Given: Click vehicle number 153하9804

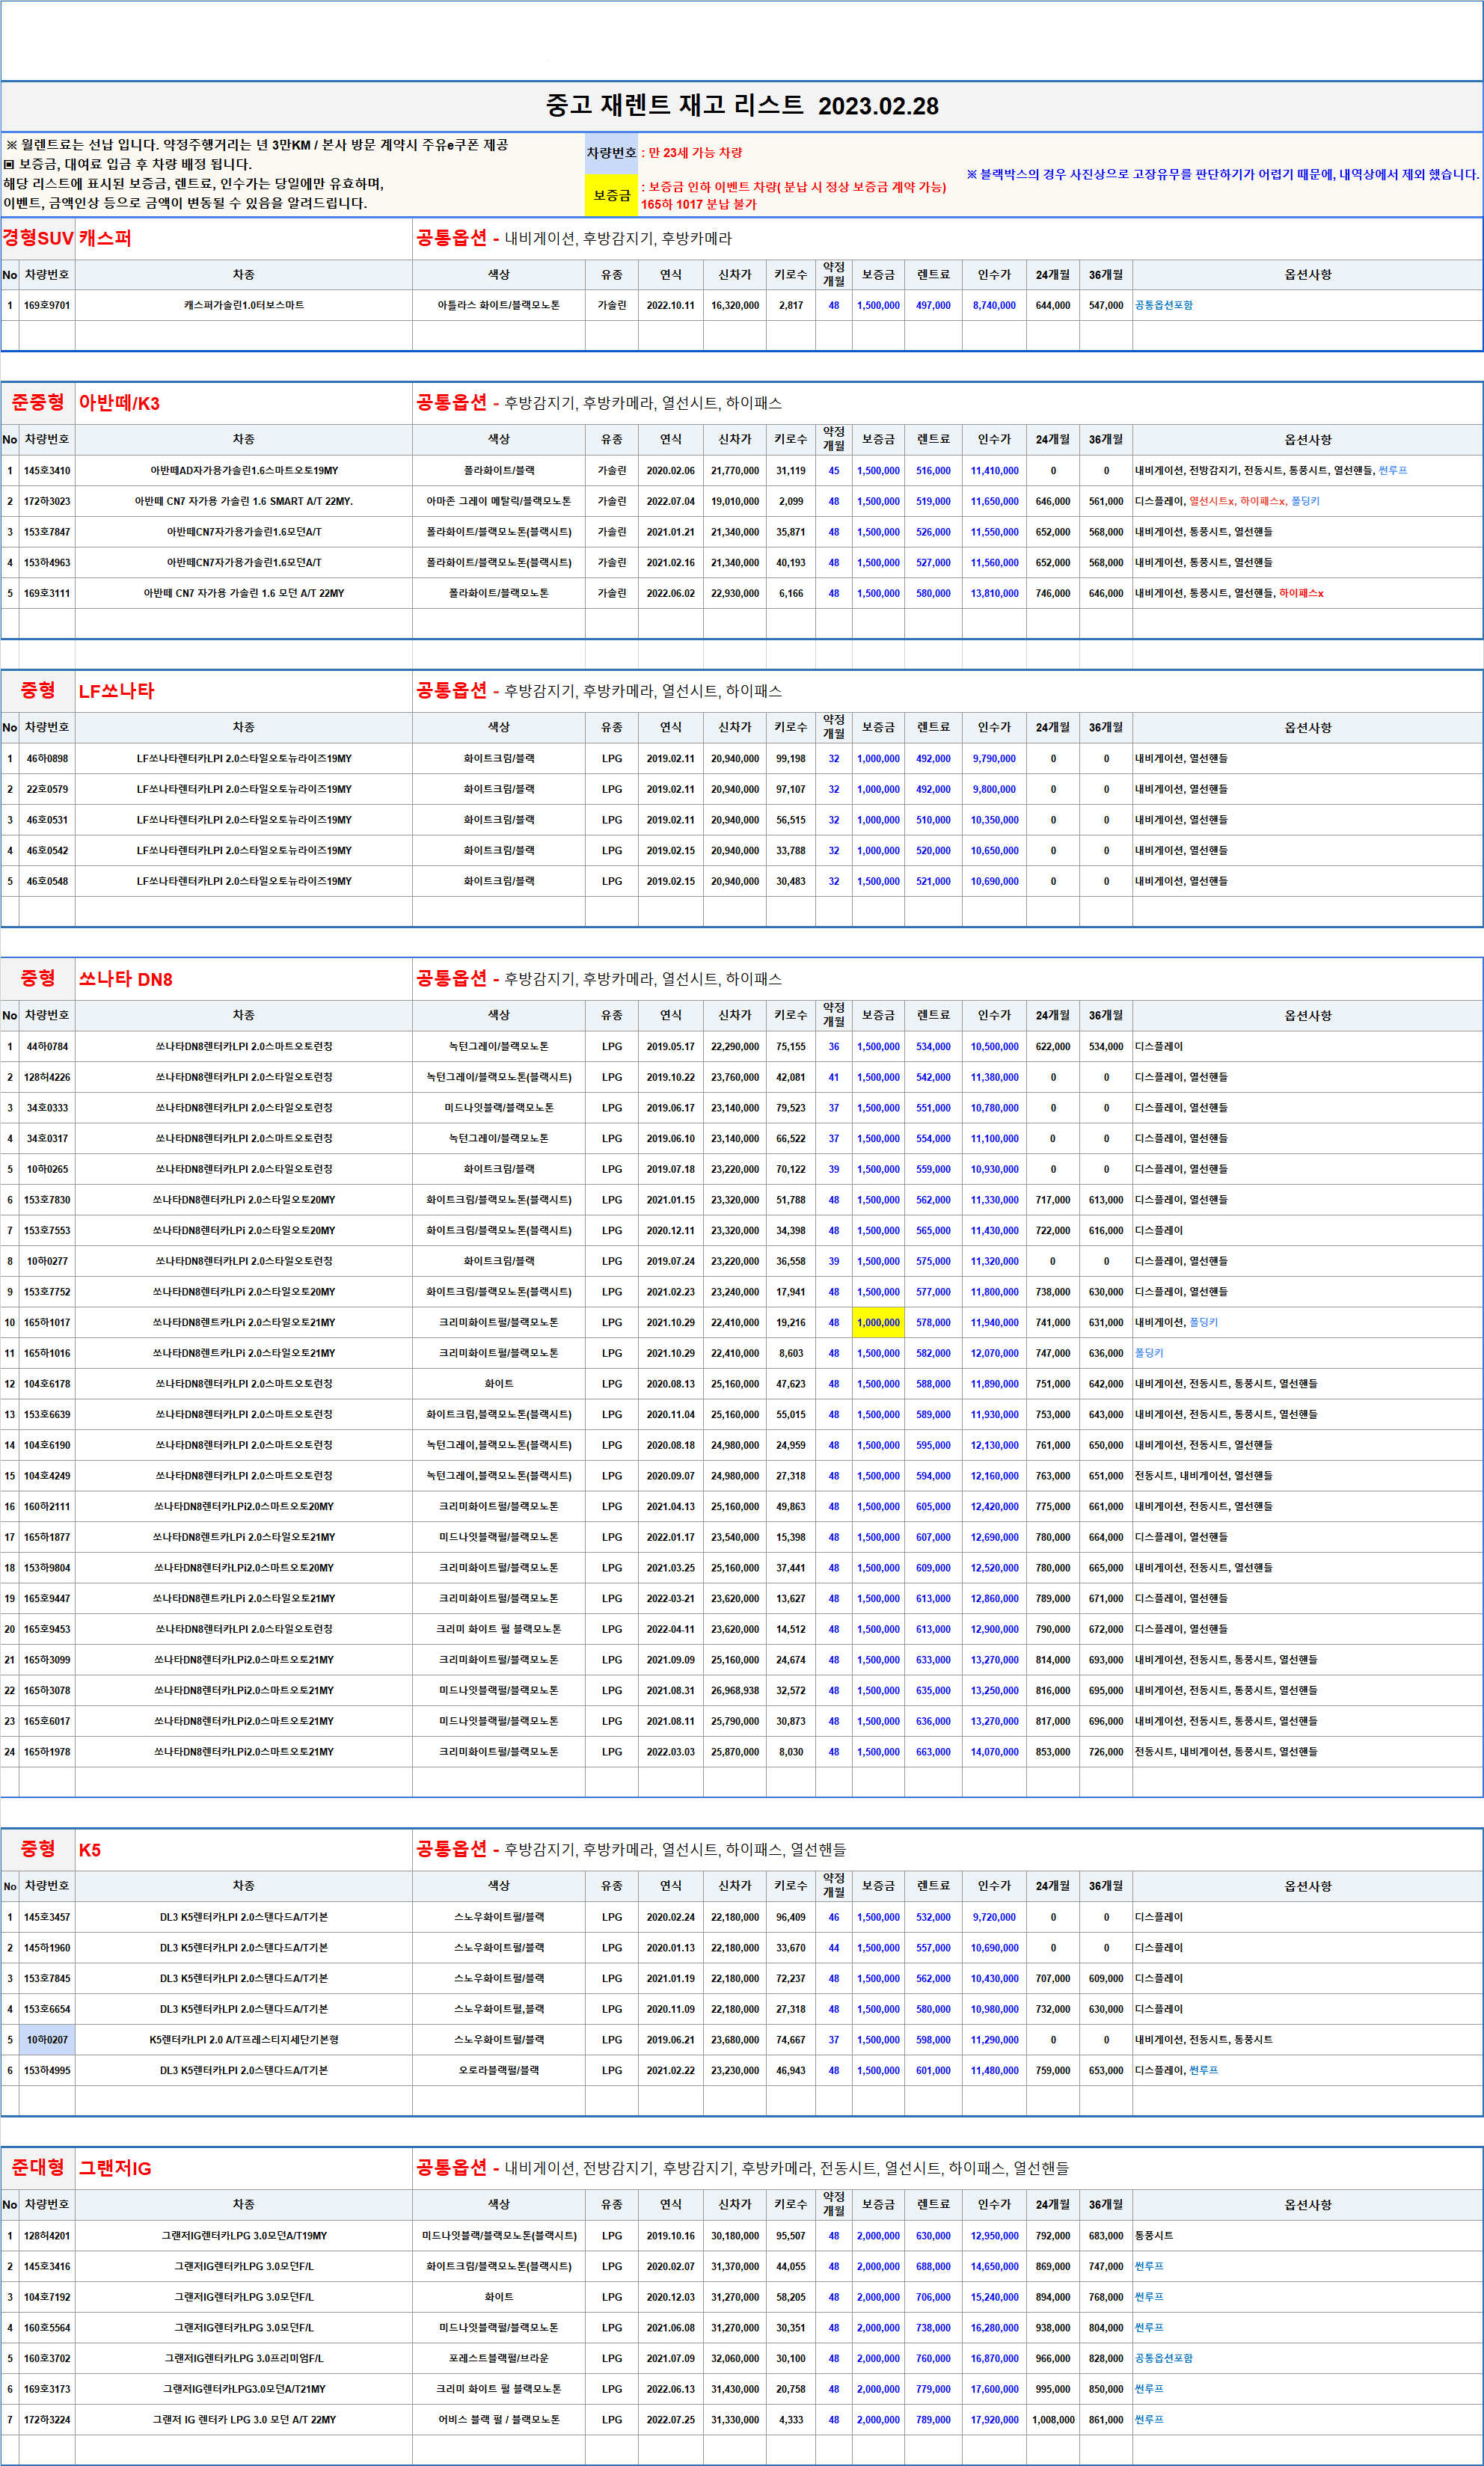Looking at the screenshot, I should click(47, 1568).
